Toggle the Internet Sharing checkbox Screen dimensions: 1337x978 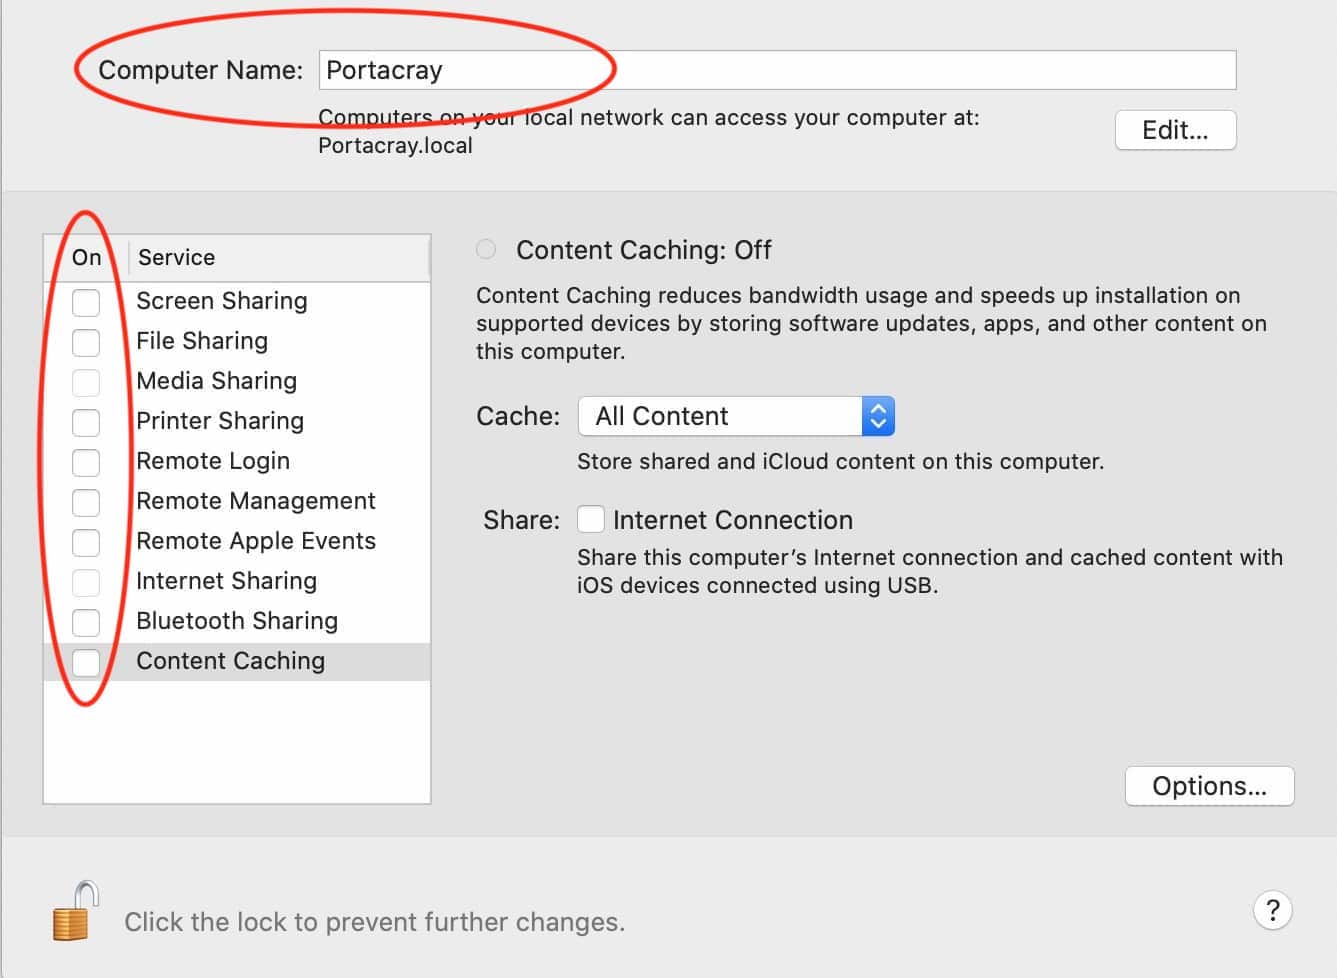point(86,582)
